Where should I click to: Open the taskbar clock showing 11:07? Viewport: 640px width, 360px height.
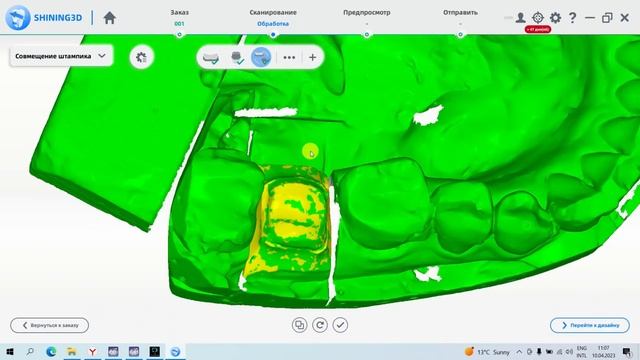[603, 351]
